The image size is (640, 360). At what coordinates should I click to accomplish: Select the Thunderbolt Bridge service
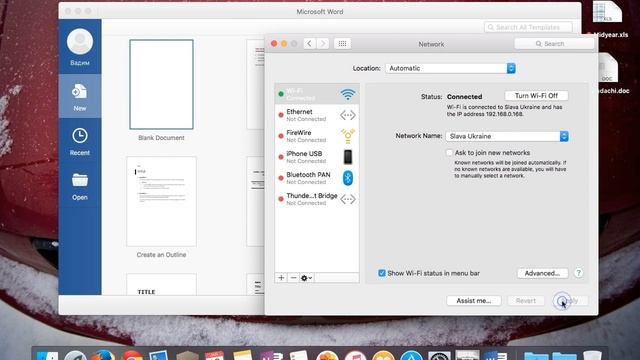[x=317, y=199]
